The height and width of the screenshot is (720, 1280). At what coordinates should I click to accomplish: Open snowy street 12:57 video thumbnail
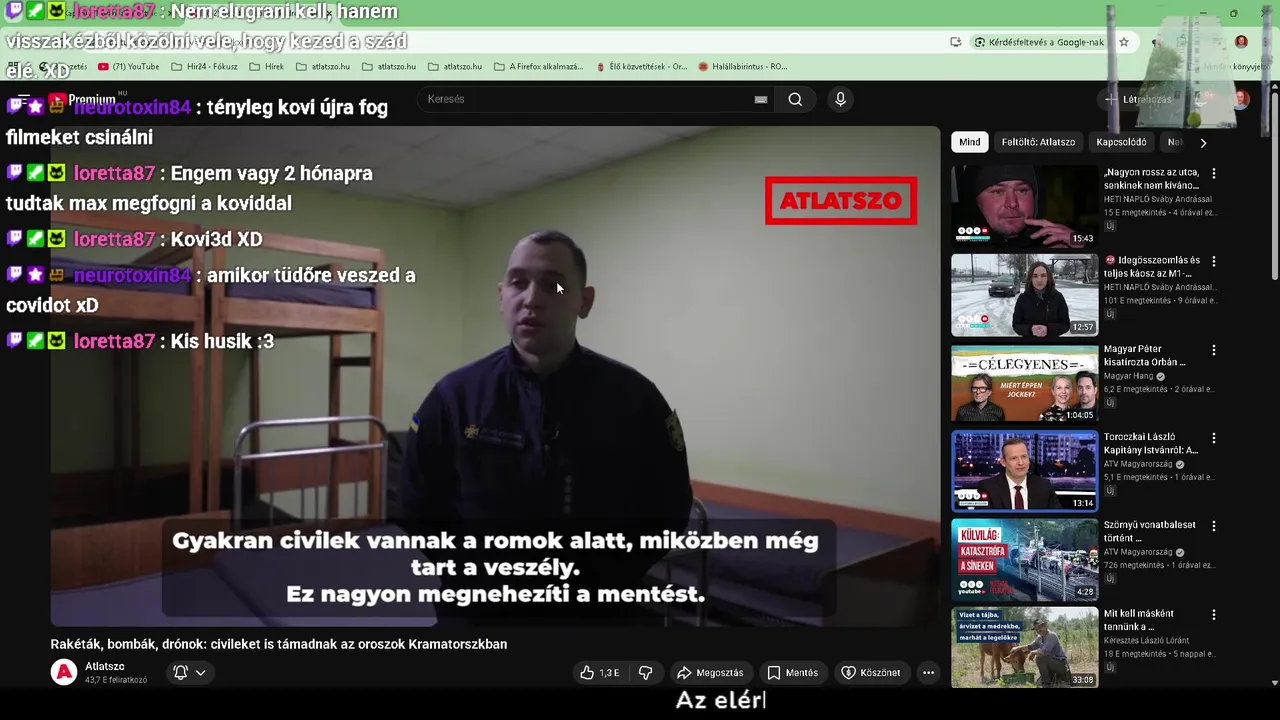(1024, 295)
